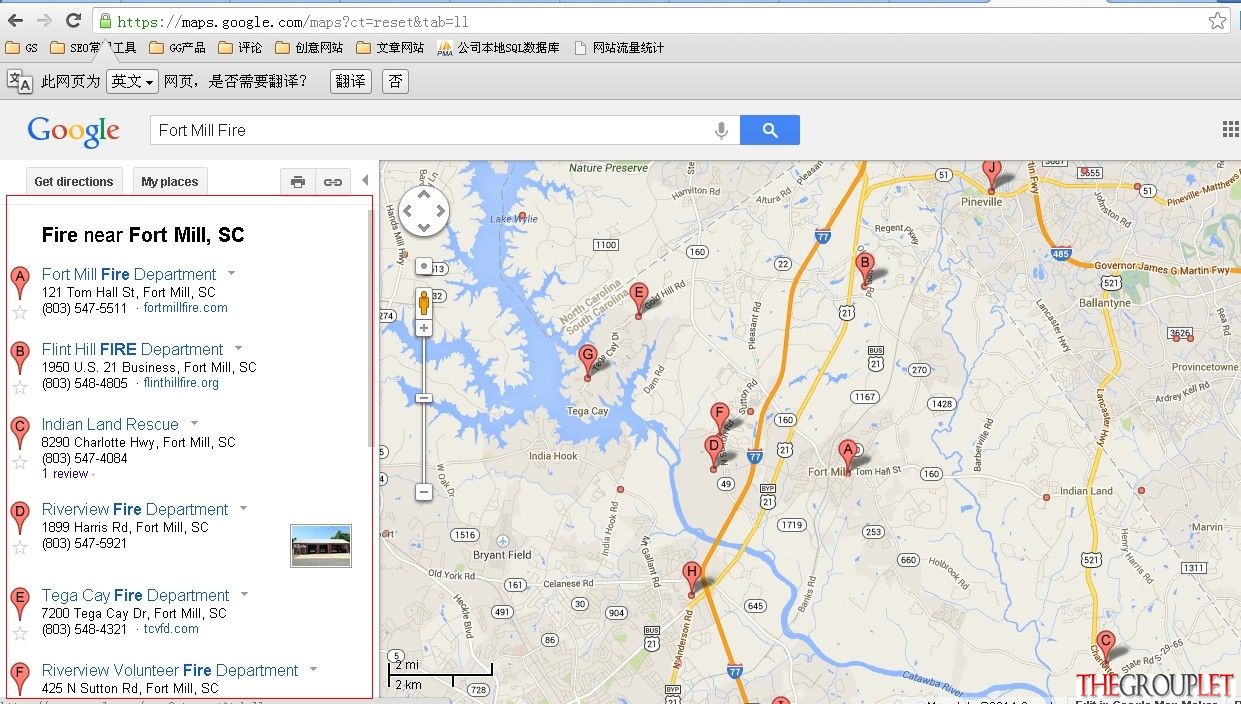Star the Fort Mill Fire Department result
1241x704 pixels.
(20, 312)
